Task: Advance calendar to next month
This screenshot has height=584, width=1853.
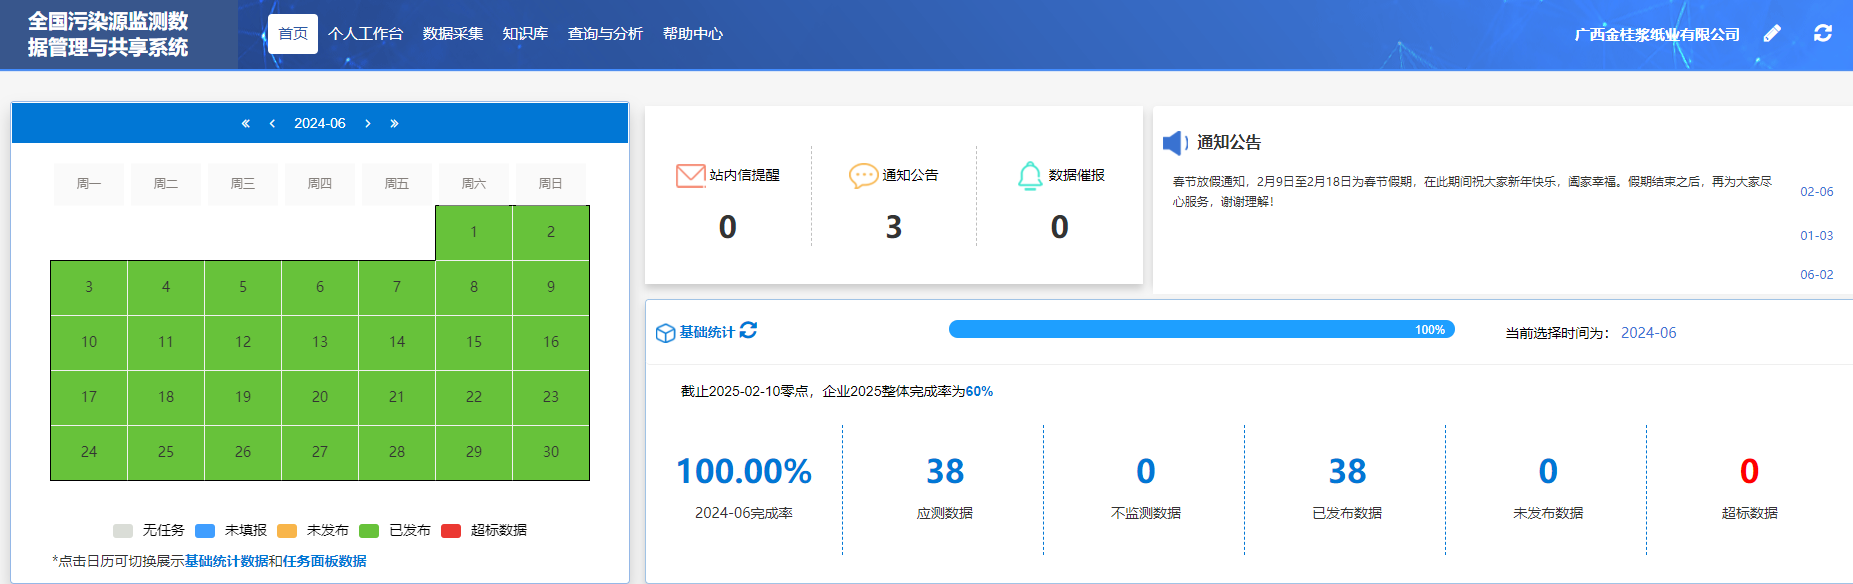Action: coord(368,124)
